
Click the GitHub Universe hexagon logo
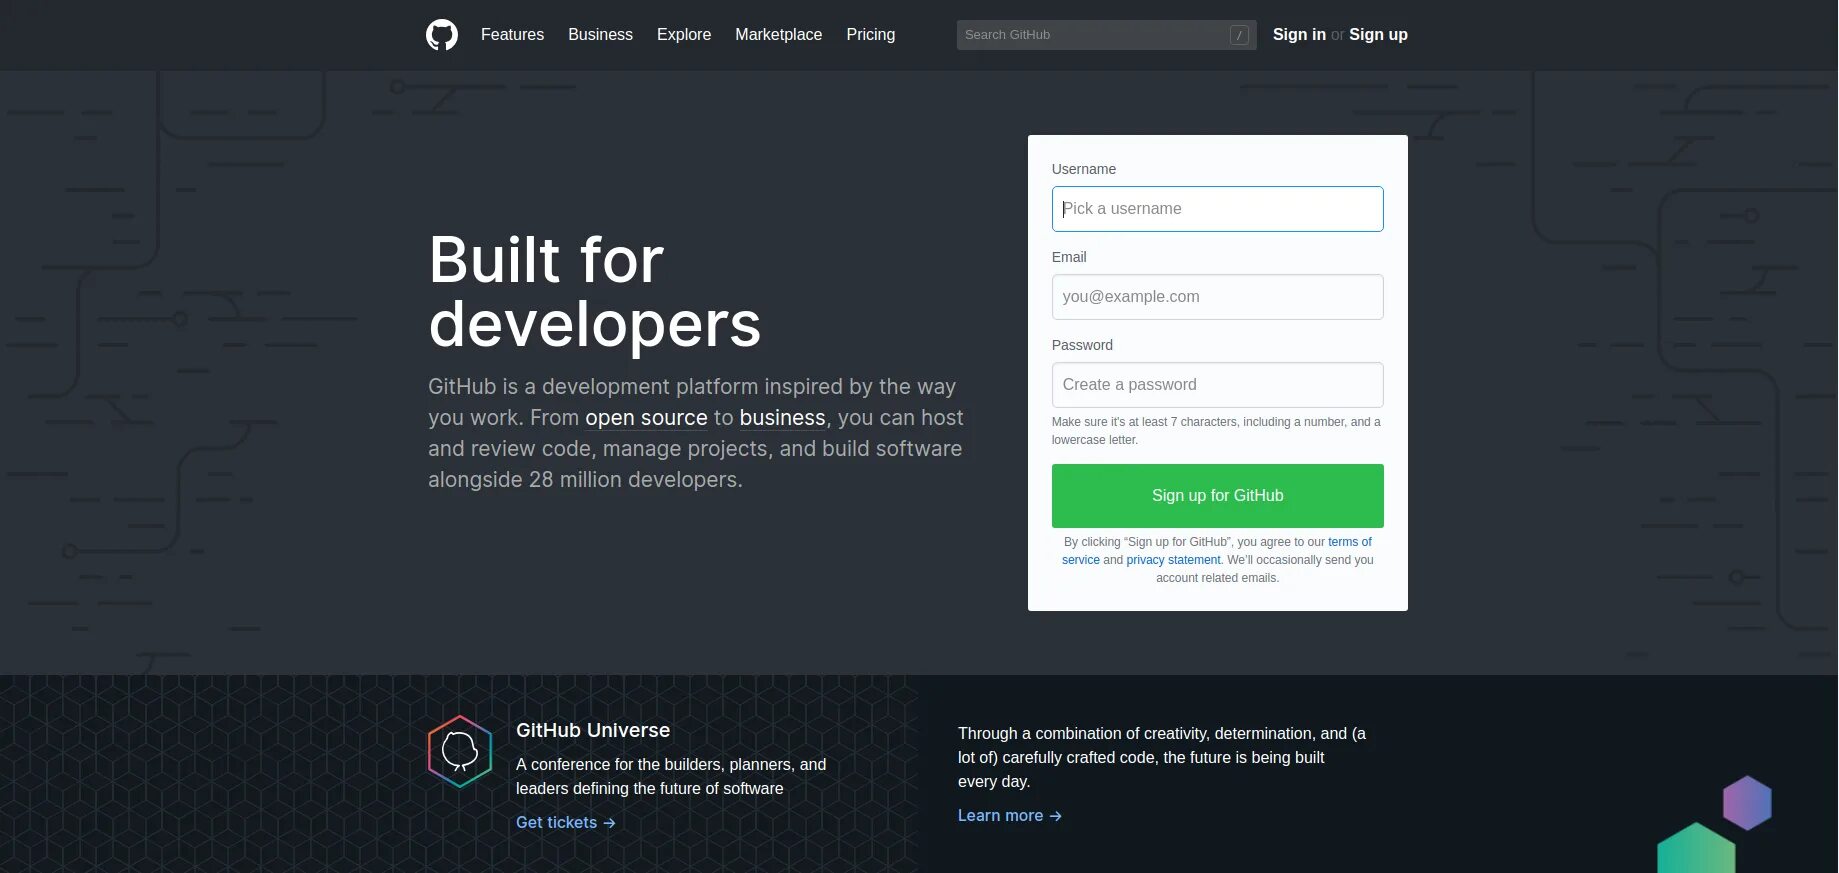tap(460, 751)
